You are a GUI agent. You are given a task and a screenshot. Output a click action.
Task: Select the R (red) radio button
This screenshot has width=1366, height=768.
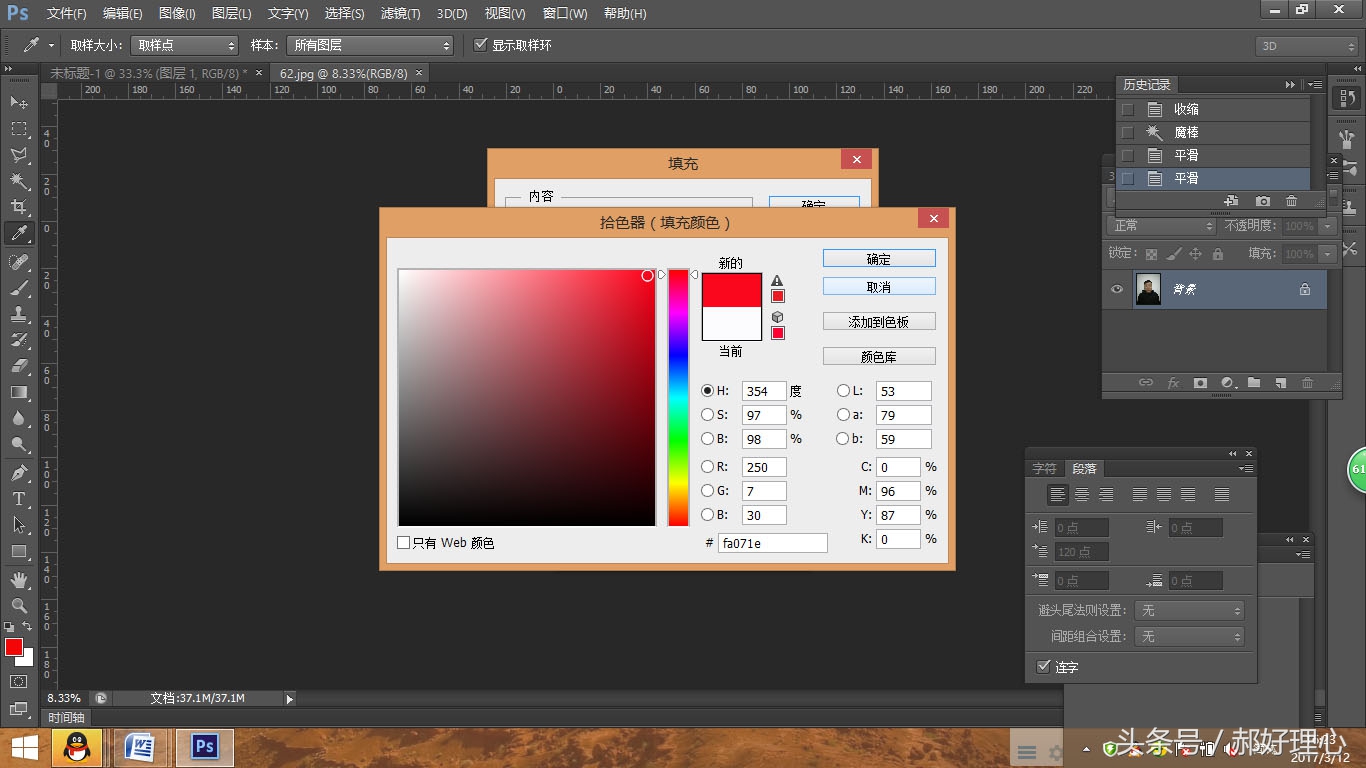[708, 467]
